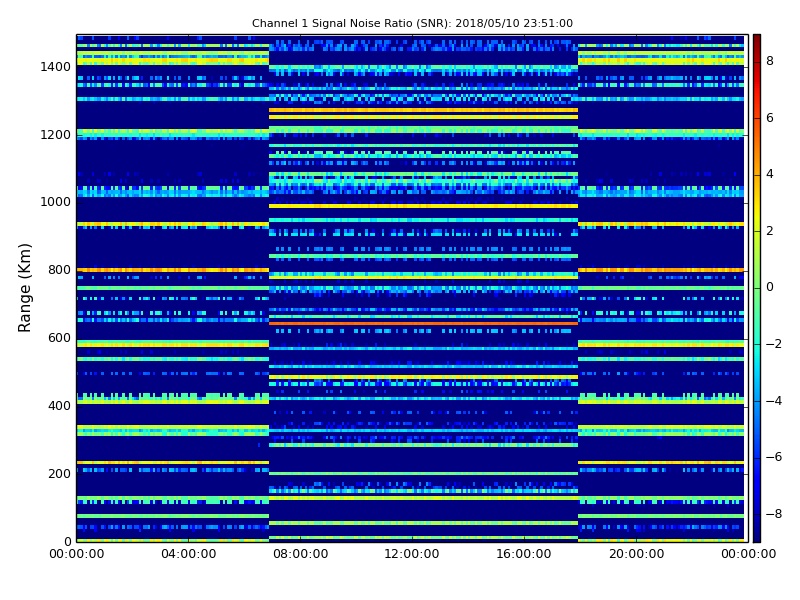Click the y-axis tick label '1400'
Viewport: 800px width, 600px height.
coord(56,67)
